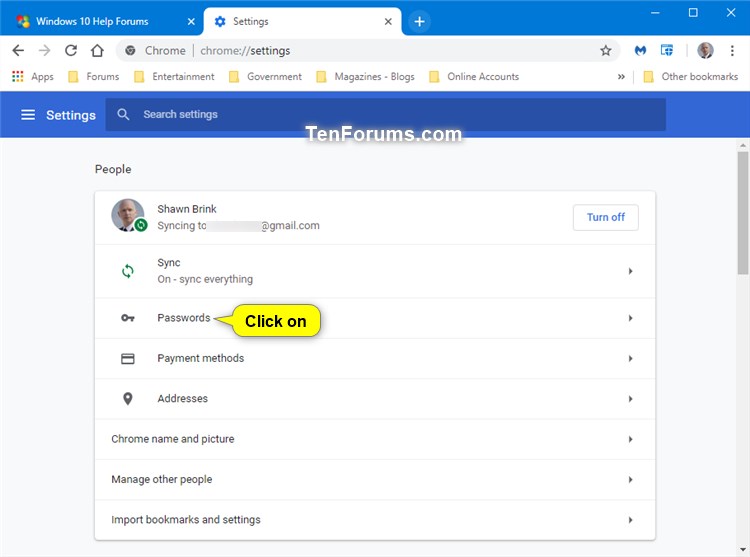Open the profile avatar in the toolbar

(705, 50)
